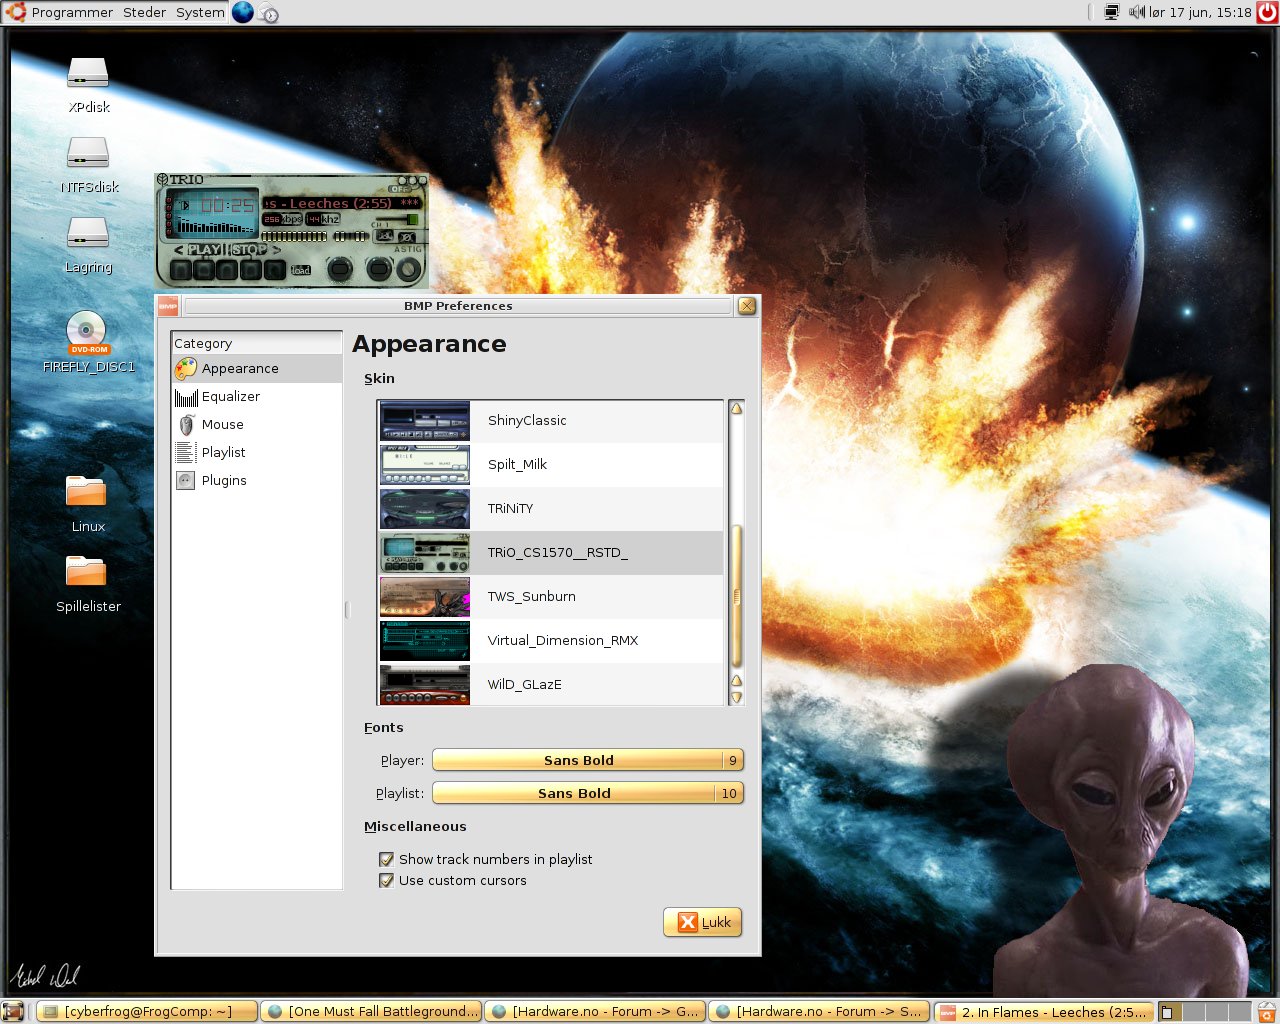The width and height of the screenshot is (1280, 1024).
Task: Click the web browser globe launcher in top panel
Action: pos(243,12)
